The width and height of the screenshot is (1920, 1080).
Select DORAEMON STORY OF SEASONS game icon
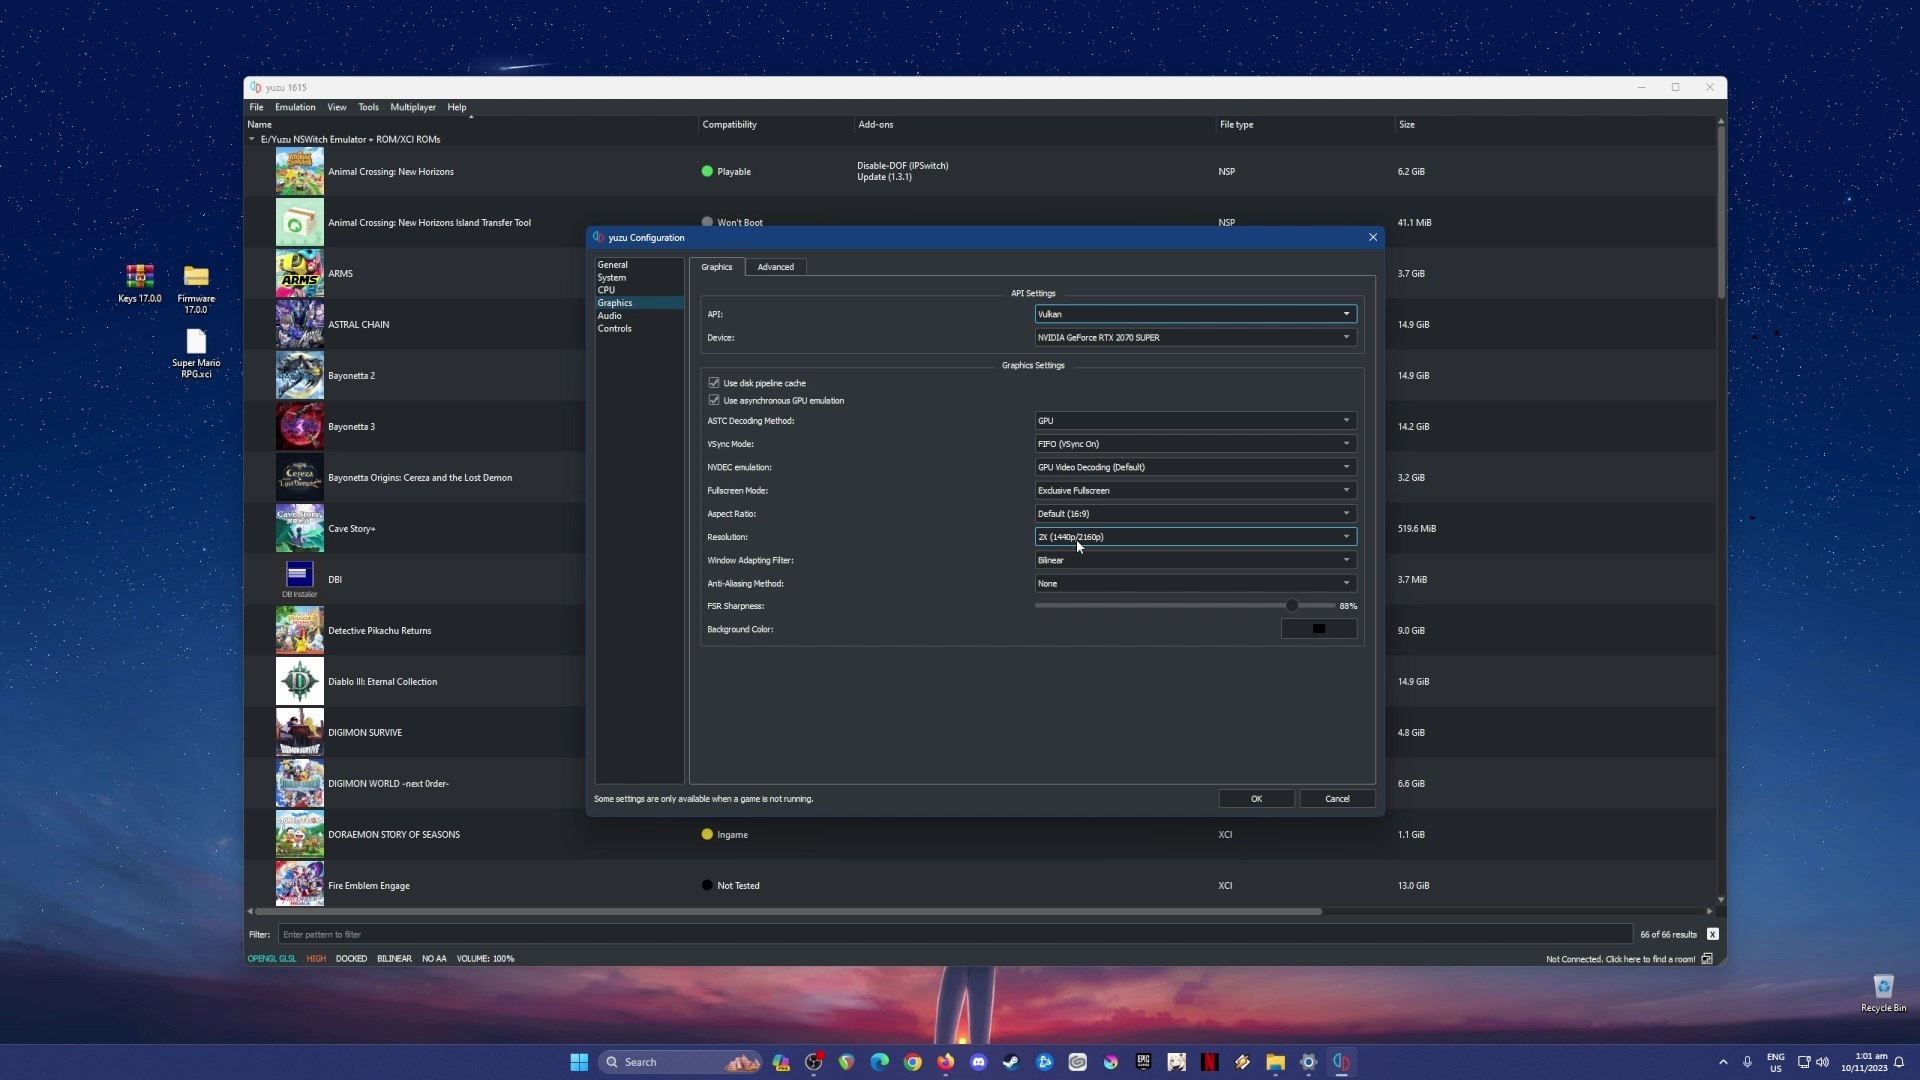pos(299,834)
